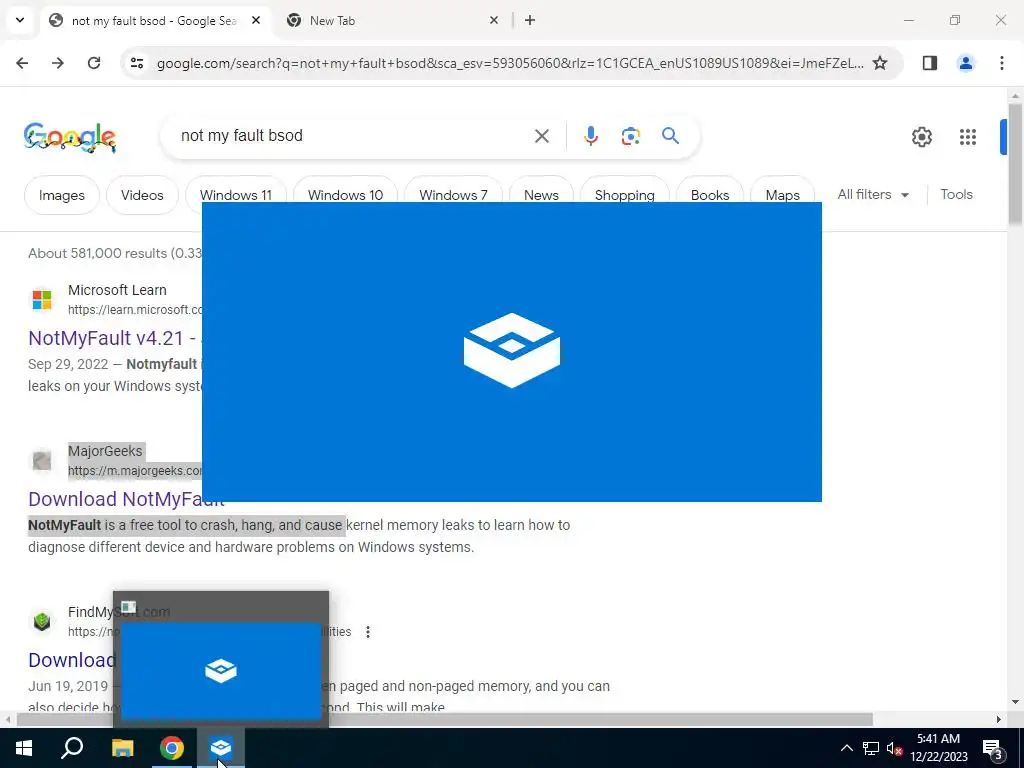Reload the Google search page
This screenshot has height=768, width=1024.
94,63
